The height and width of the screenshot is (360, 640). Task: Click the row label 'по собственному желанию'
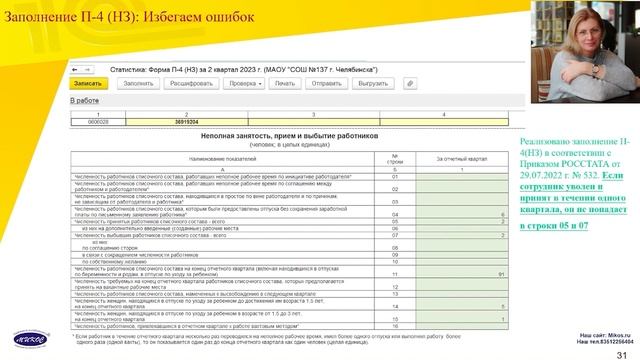pos(114,262)
